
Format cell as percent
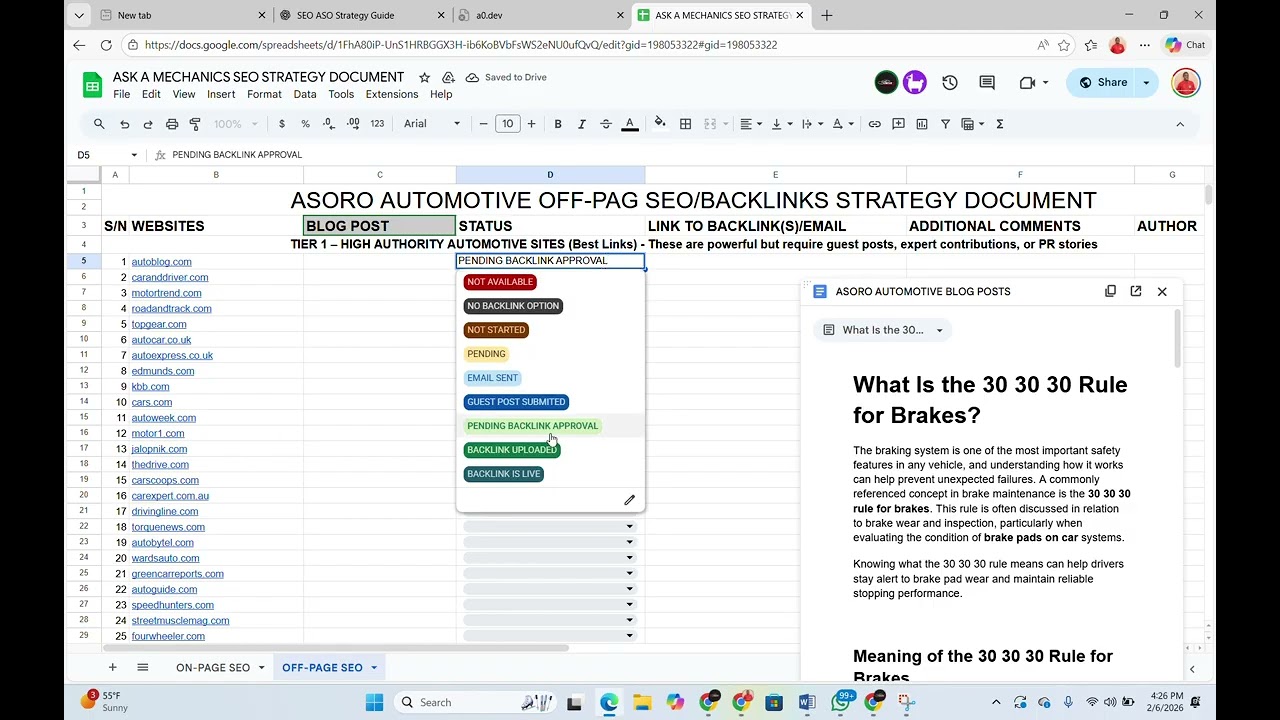305,124
